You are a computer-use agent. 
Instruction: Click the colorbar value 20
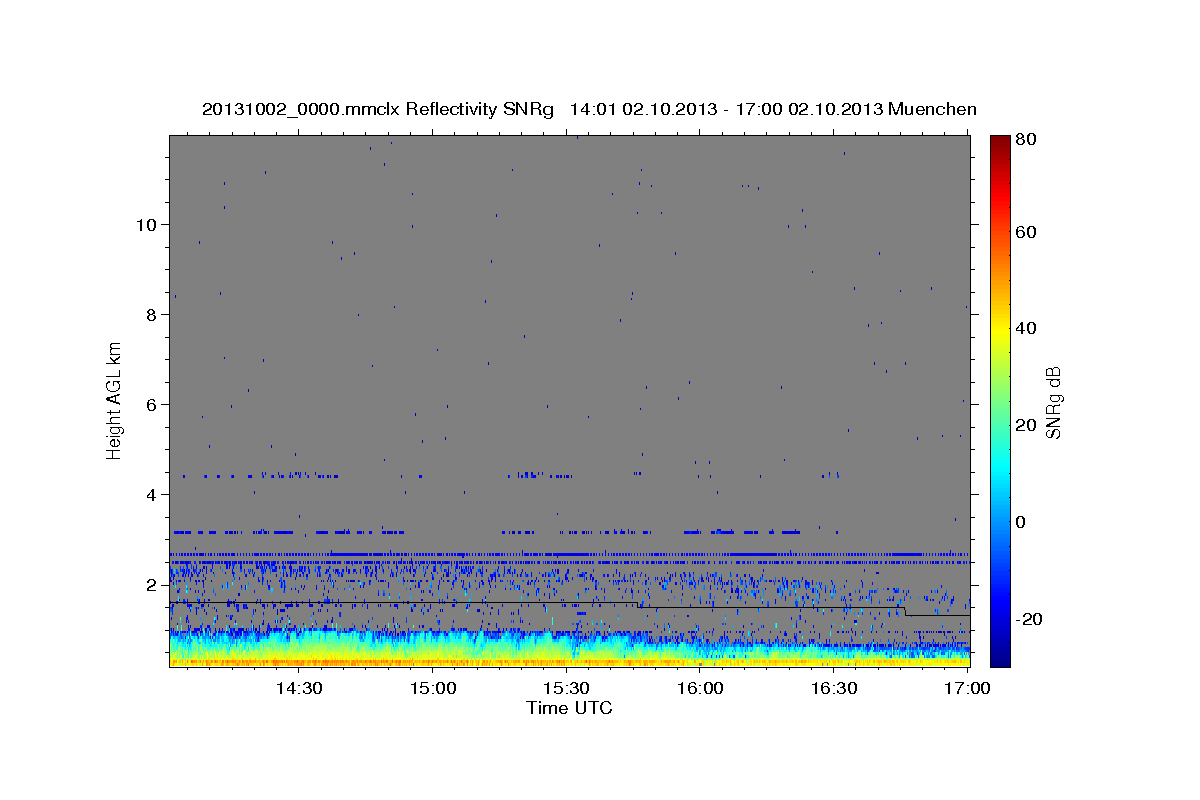[x=1028, y=425]
